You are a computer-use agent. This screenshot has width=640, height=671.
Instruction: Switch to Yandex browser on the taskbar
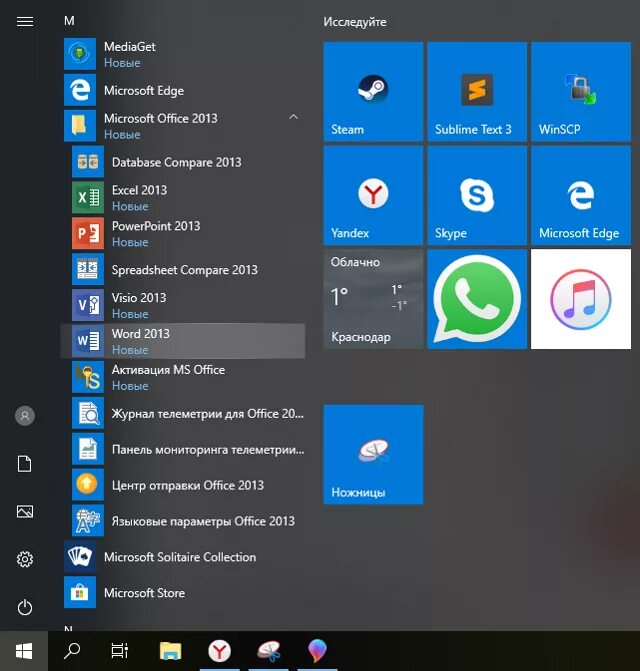(x=219, y=651)
